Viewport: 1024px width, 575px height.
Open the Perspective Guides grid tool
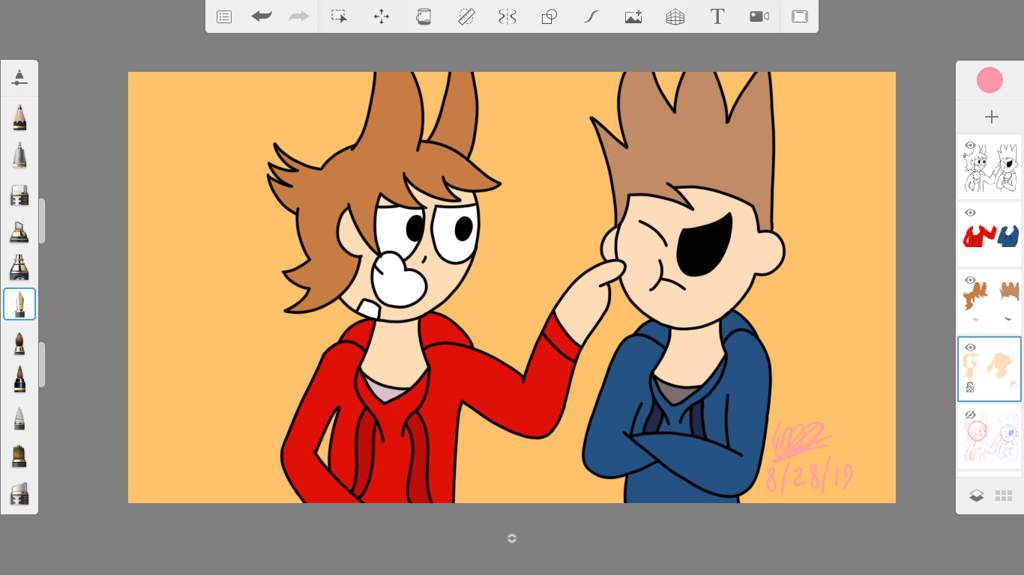675,16
